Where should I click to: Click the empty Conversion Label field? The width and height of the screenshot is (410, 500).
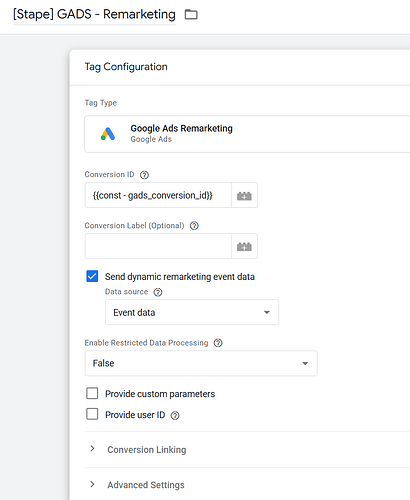tap(158, 246)
